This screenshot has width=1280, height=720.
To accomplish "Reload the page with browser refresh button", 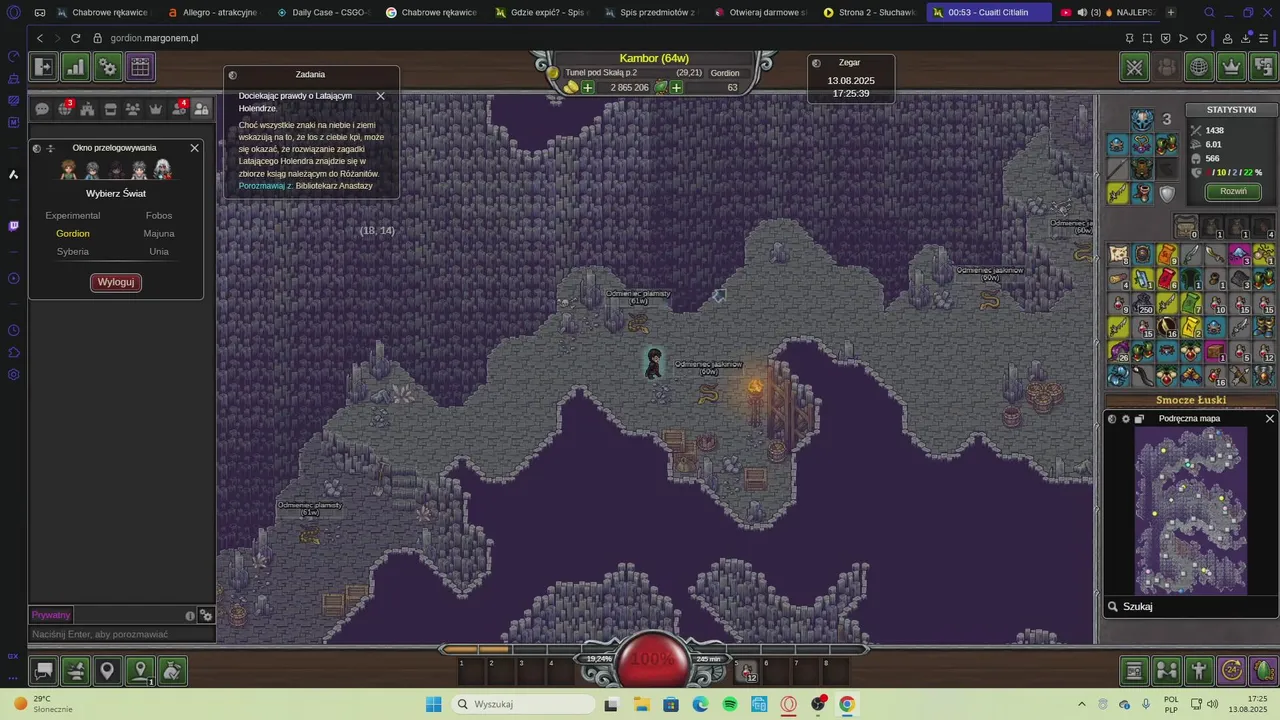I will pos(75,38).
